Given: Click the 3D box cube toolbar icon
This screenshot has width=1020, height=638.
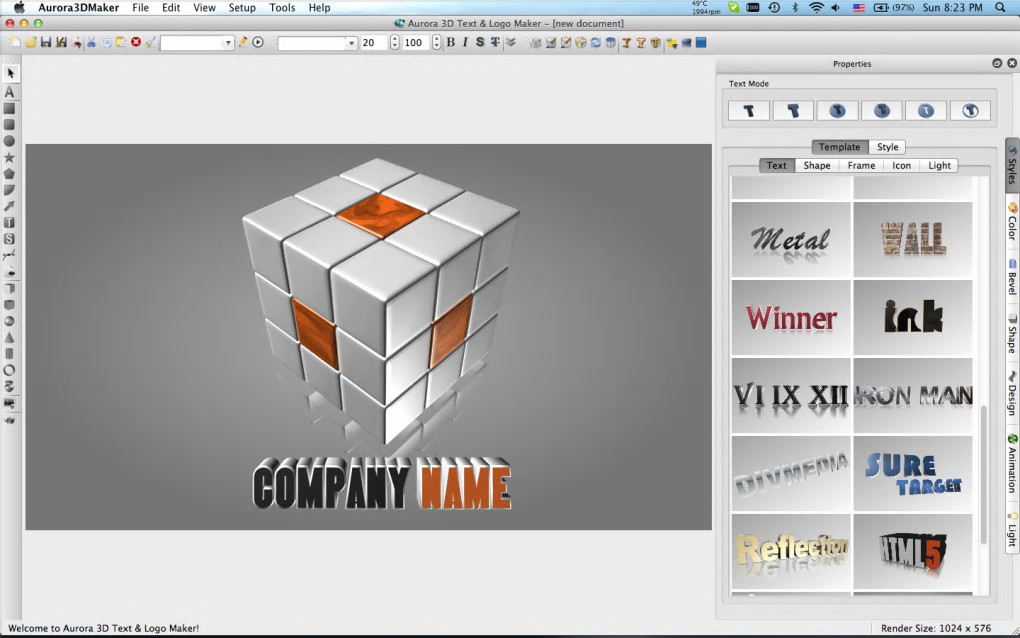Looking at the screenshot, I should point(581,43).
